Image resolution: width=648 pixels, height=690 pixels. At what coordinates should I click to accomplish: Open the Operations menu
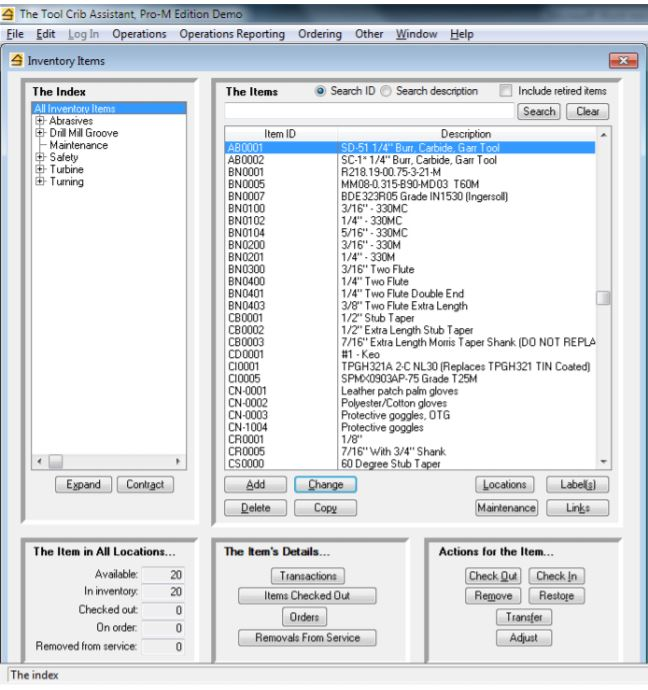pos(139,34)
